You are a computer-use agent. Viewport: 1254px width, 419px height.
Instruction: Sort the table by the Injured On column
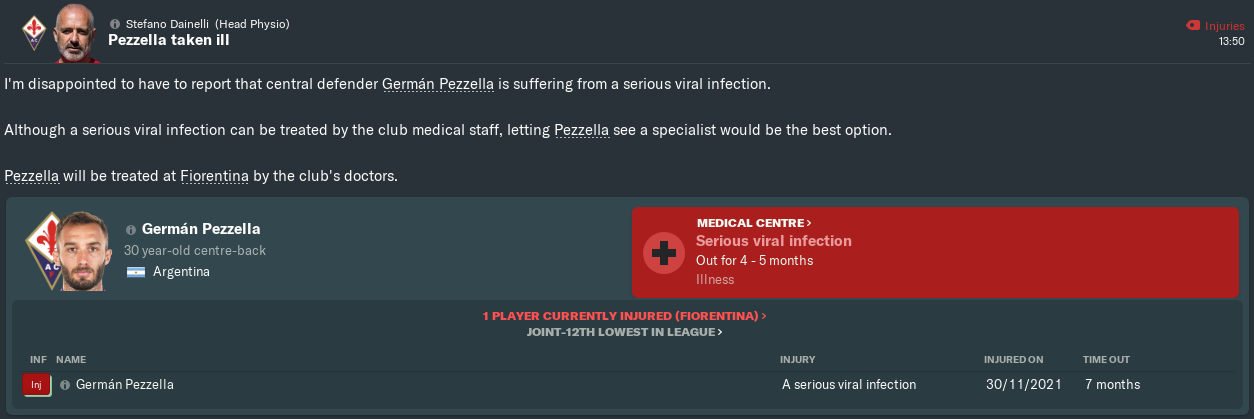click(1013, 358)
